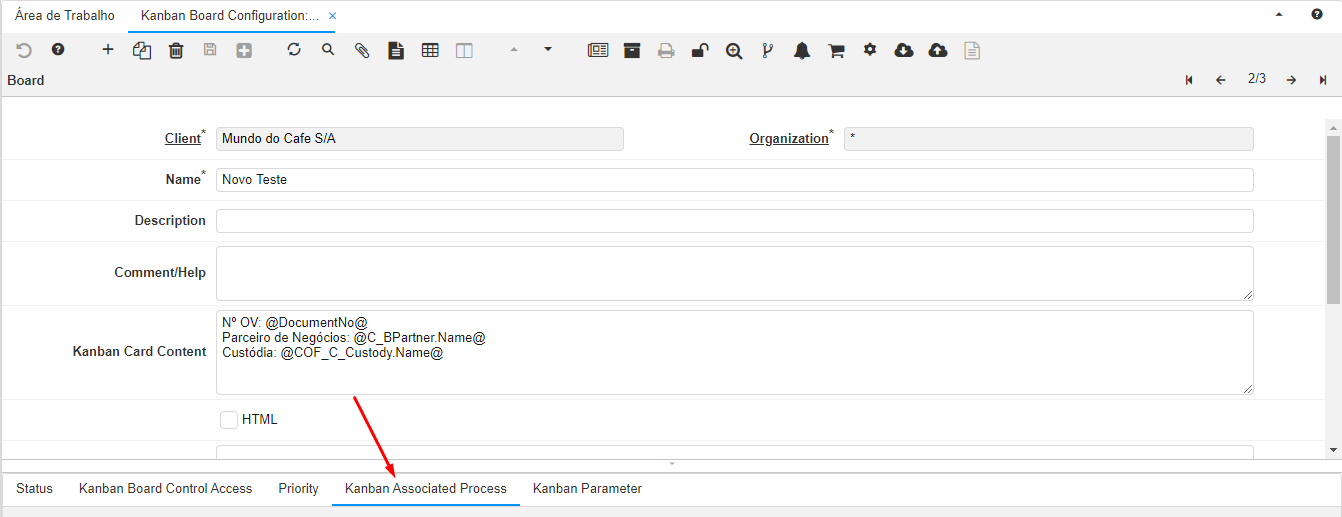
Task: Refresh the record with the requery icon
Action: coord(294,50)
